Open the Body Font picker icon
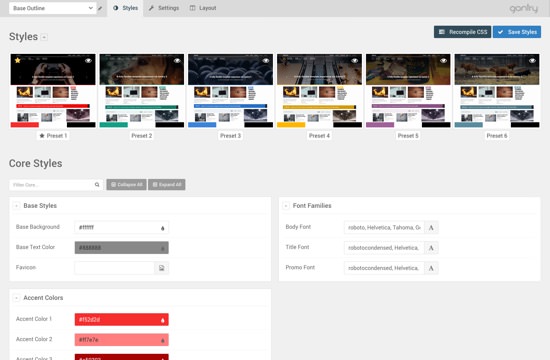This screenshot has height=360, width=550. tap(431, 227)
